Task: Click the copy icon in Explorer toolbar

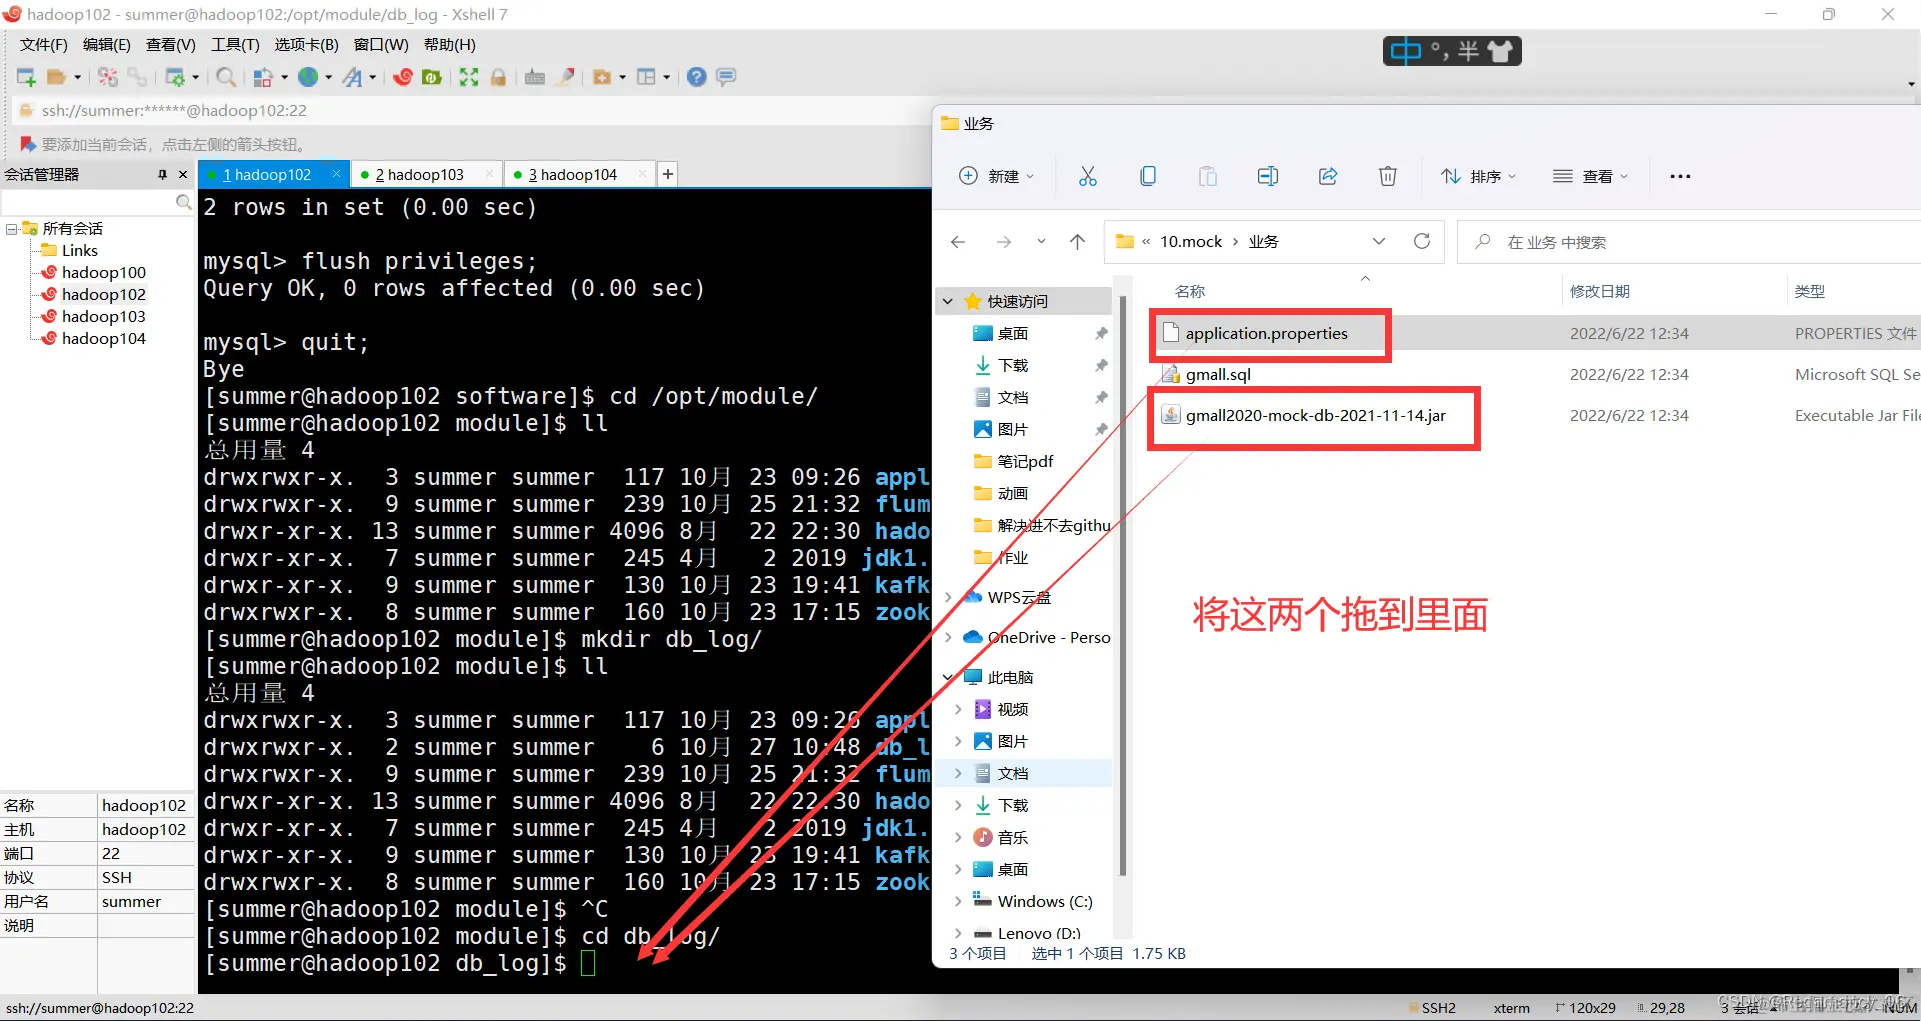Action: point(1148,176)
